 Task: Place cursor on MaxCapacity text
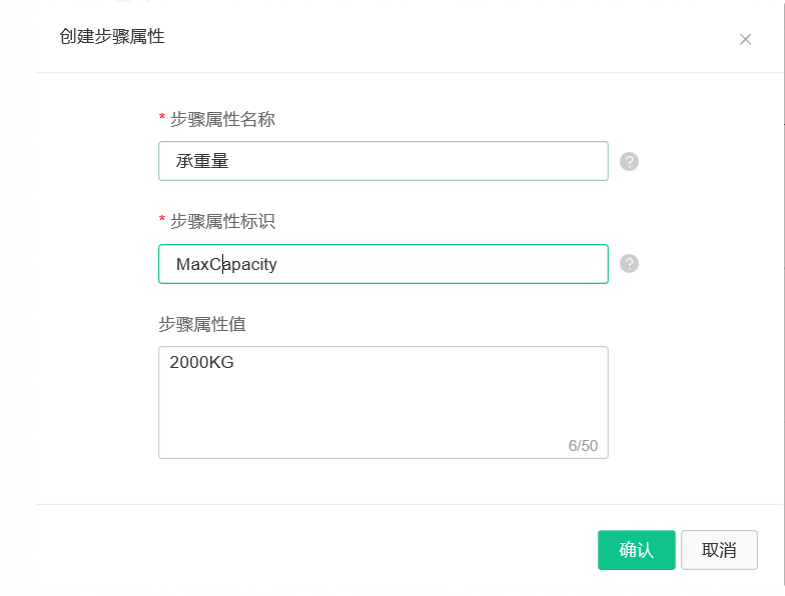[x=226, y=264]
